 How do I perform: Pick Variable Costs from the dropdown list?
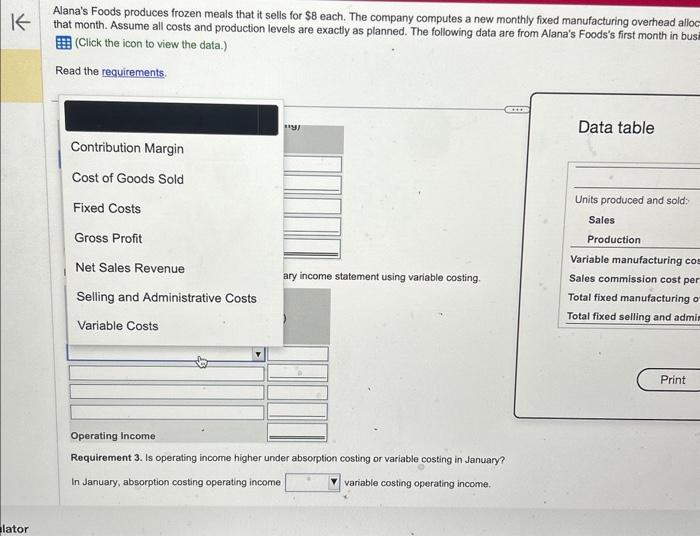(x=118, y=325)
